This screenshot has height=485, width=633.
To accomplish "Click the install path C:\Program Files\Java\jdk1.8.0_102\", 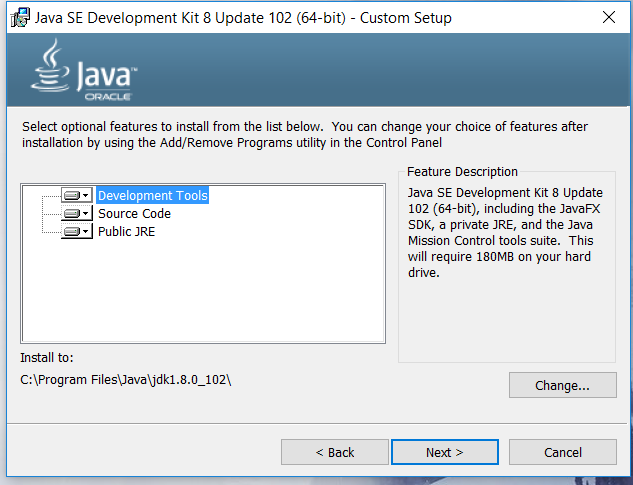I will 126,380.
